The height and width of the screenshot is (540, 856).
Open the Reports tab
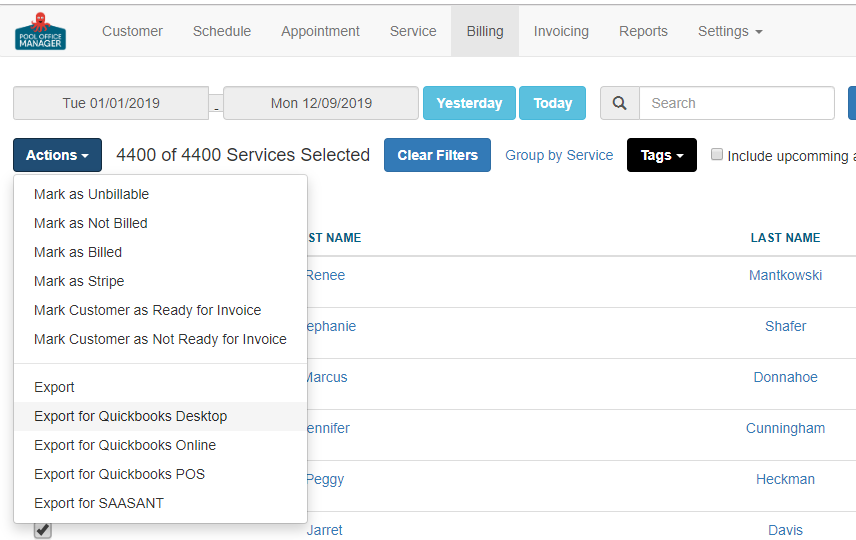643,31
